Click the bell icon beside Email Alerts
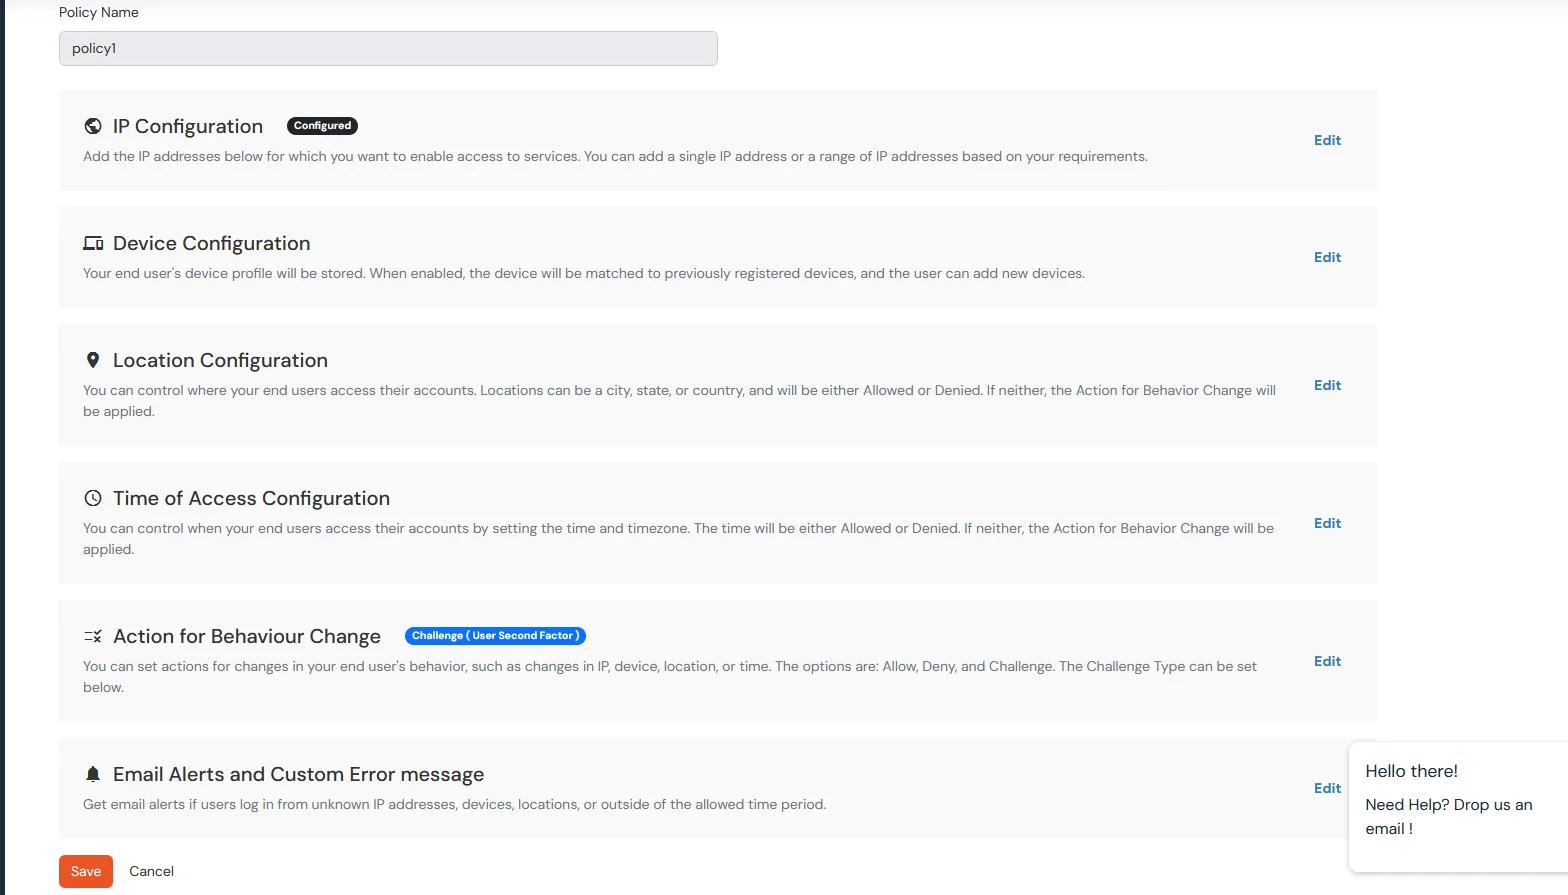 pos(93,774)
